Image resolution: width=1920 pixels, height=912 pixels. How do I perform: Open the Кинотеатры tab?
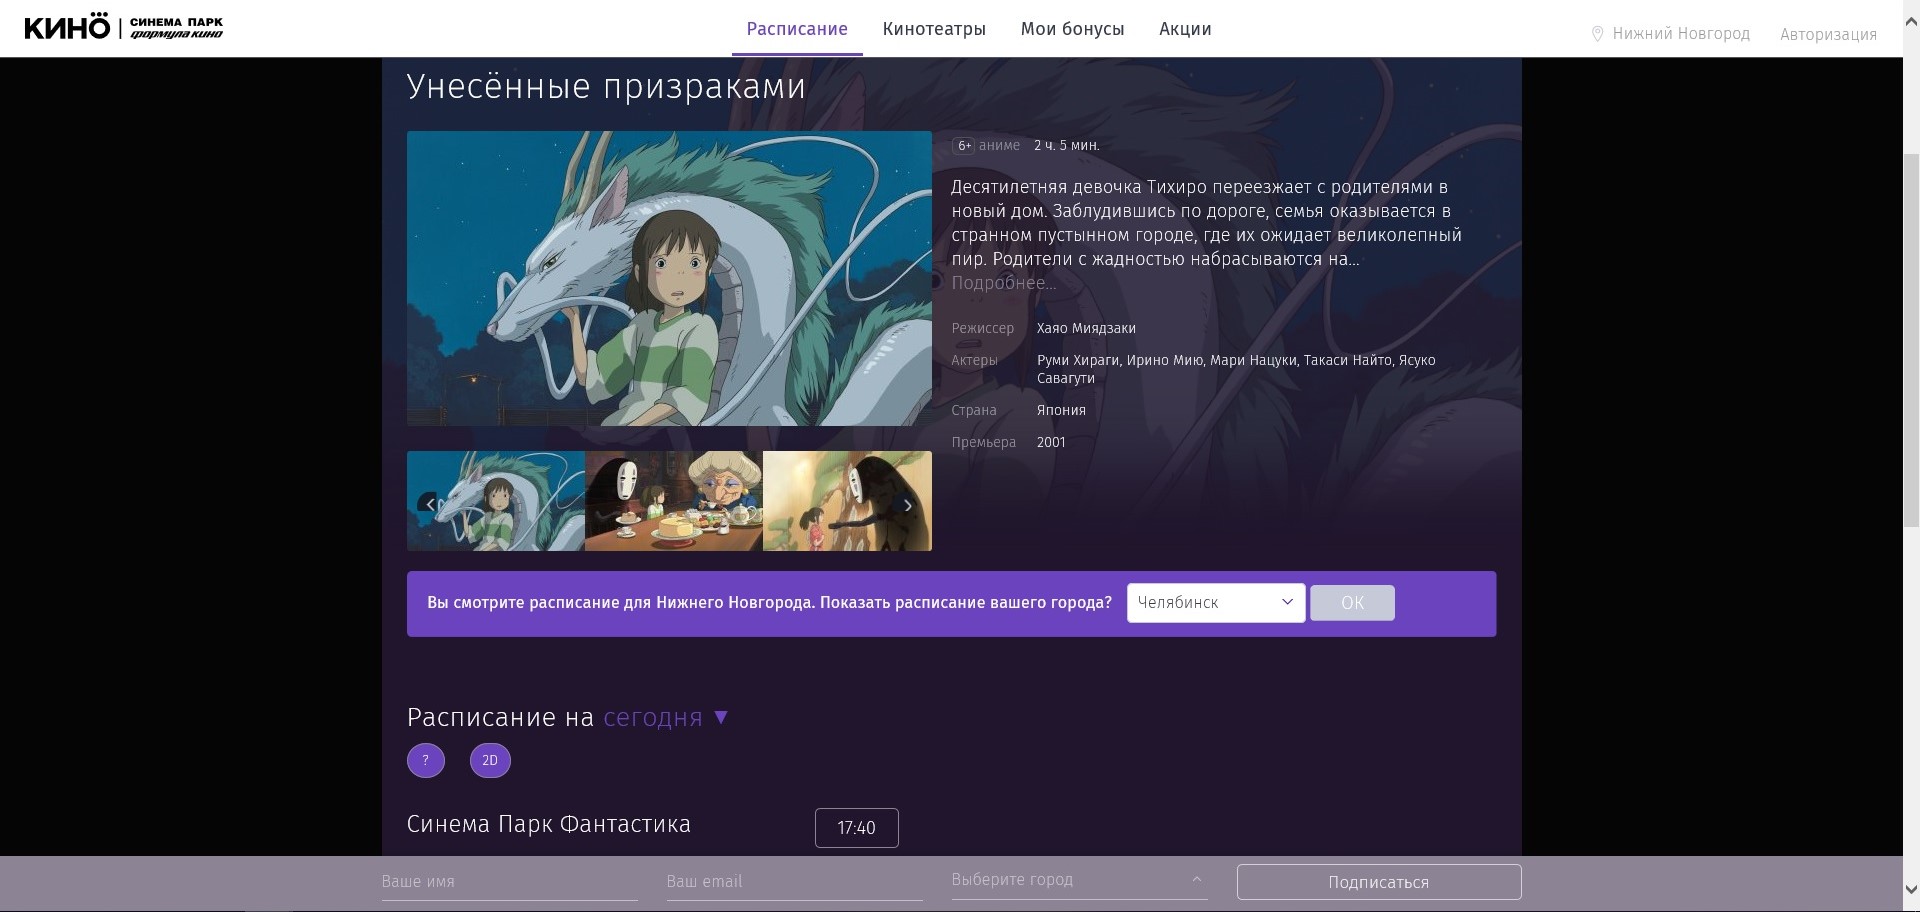[x=934, y=29]
